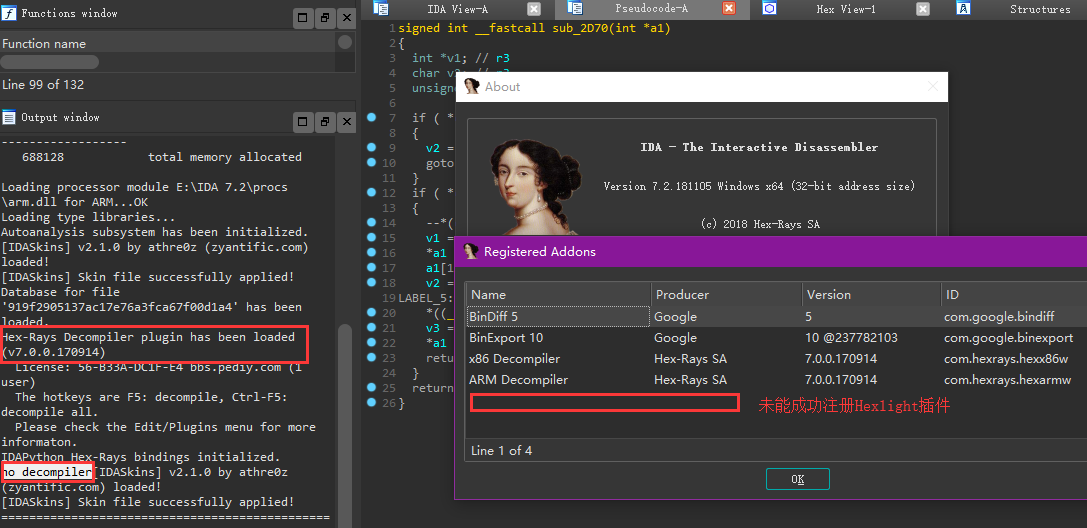Click OK in Registered Addons dialog
The image size is (1087, 528).
(x=797, y=479)
